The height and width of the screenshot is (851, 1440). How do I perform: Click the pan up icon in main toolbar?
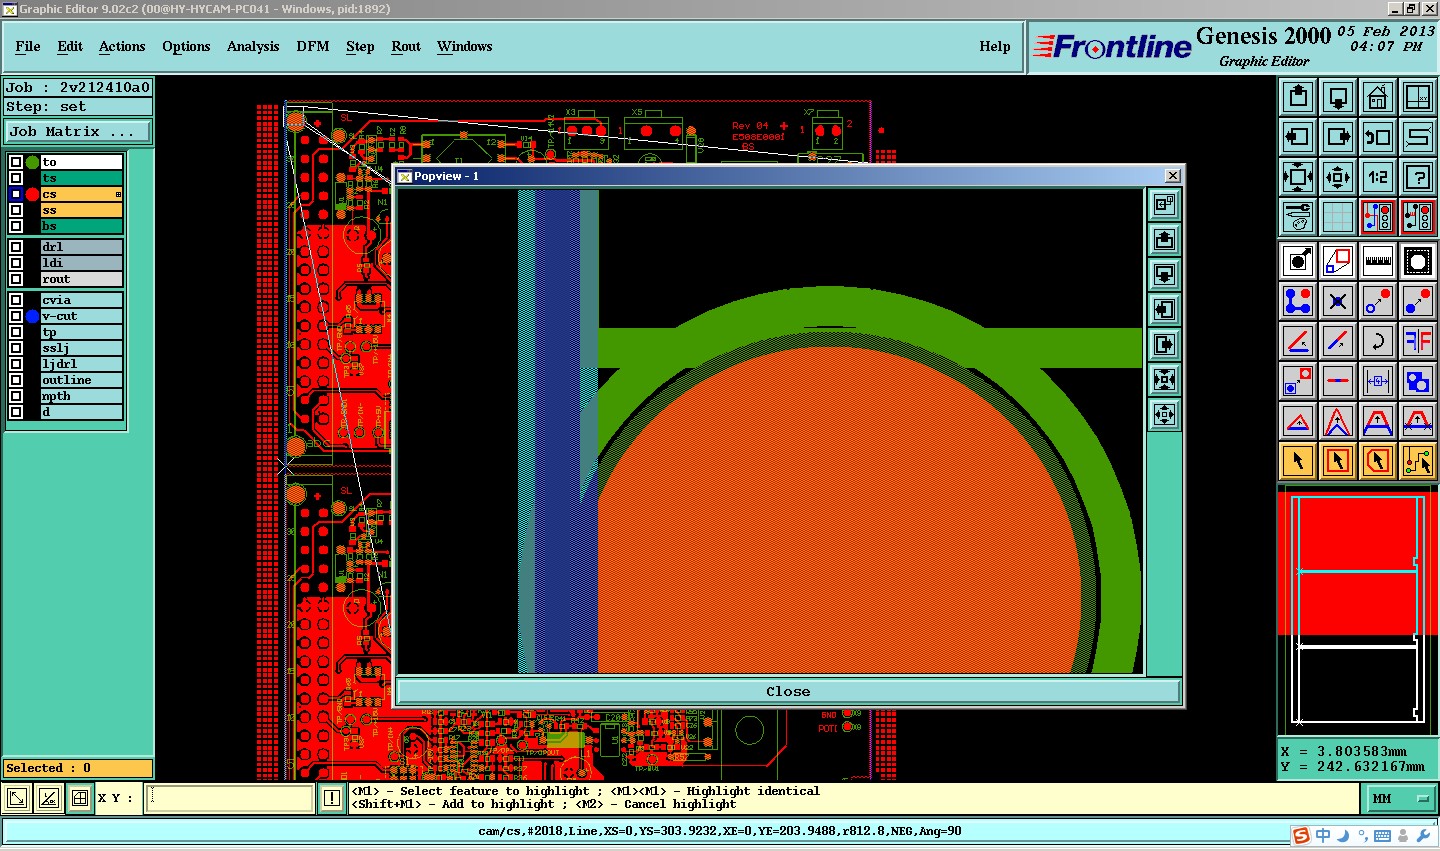(1298, 97)
